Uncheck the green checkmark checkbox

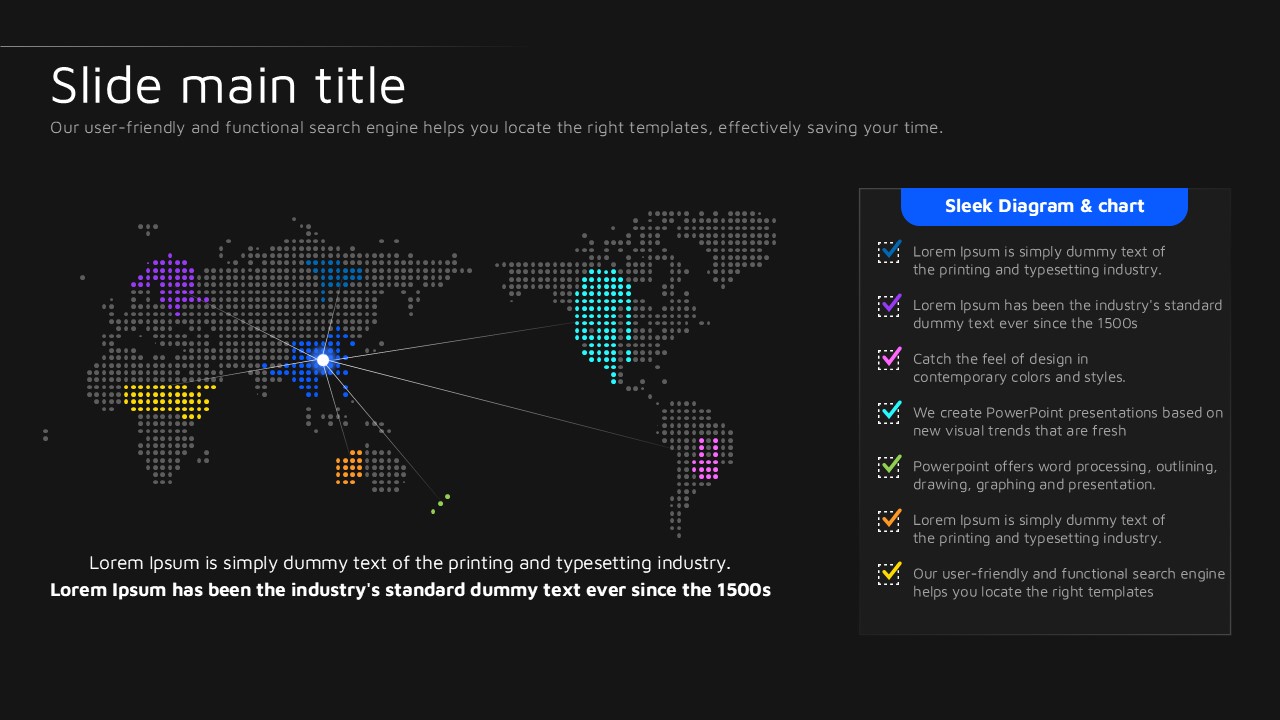889,466
